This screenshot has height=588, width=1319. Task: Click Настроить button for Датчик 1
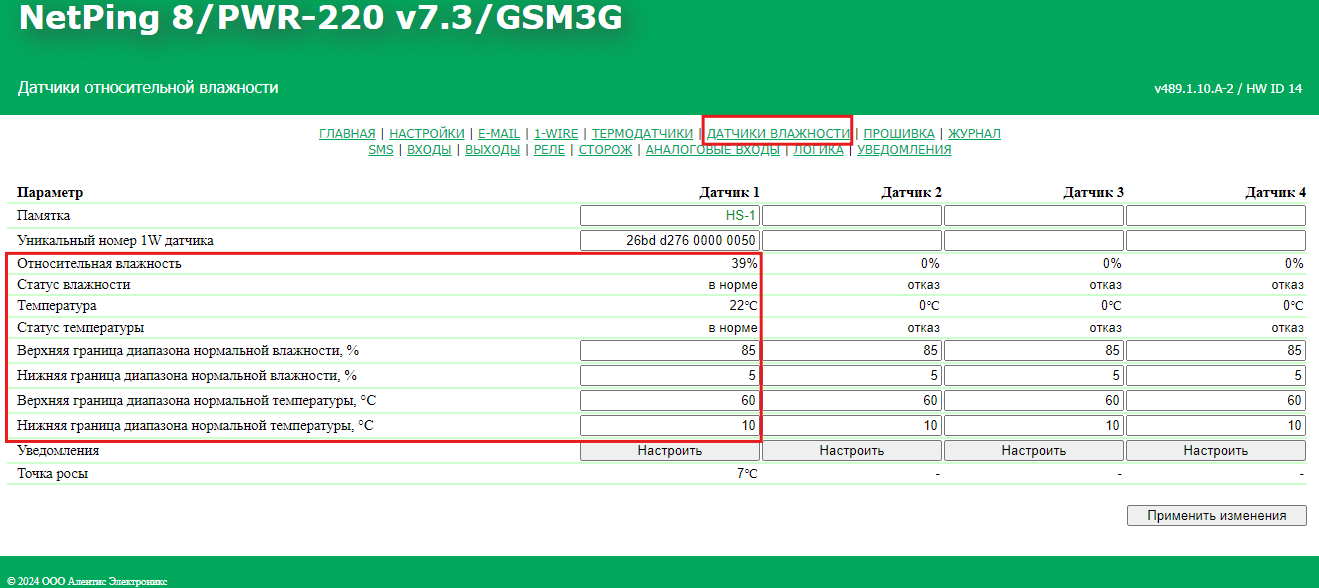(670, 451)
